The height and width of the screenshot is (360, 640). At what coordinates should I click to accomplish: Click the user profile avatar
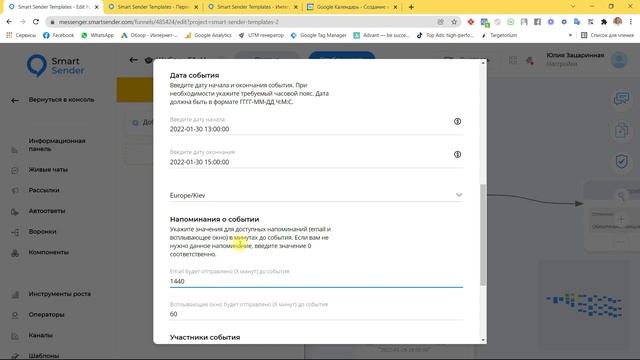point(619,60)
